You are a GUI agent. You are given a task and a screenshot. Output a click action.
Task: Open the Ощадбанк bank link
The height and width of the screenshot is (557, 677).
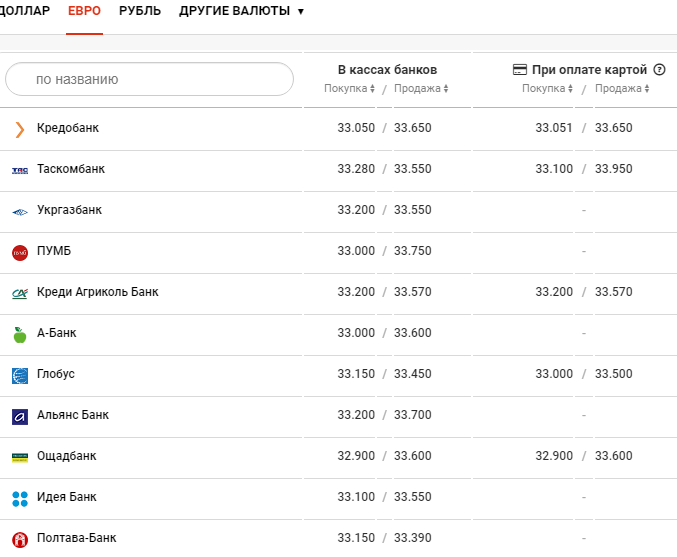(66, 456)
